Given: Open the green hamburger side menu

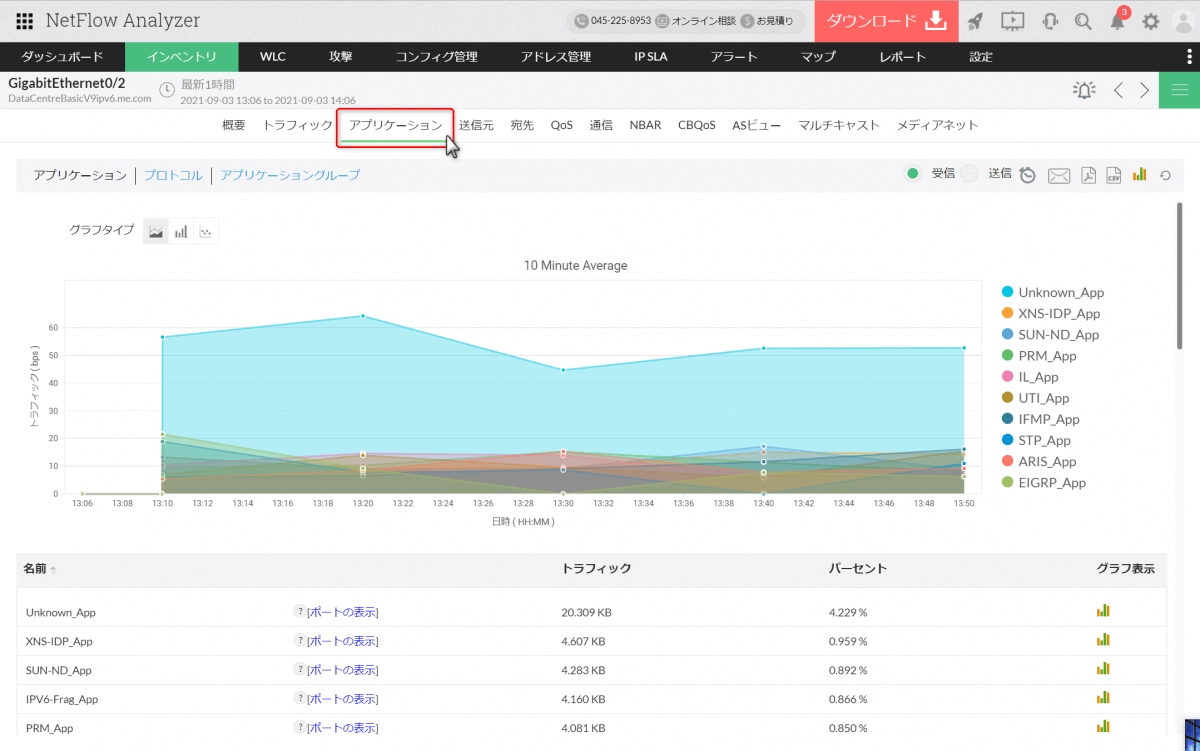Looking at the screenshot, I should click(1179, 90).
